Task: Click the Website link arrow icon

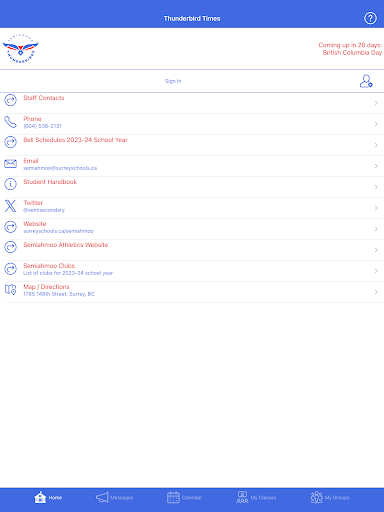Action: click(x=10, y=227)
